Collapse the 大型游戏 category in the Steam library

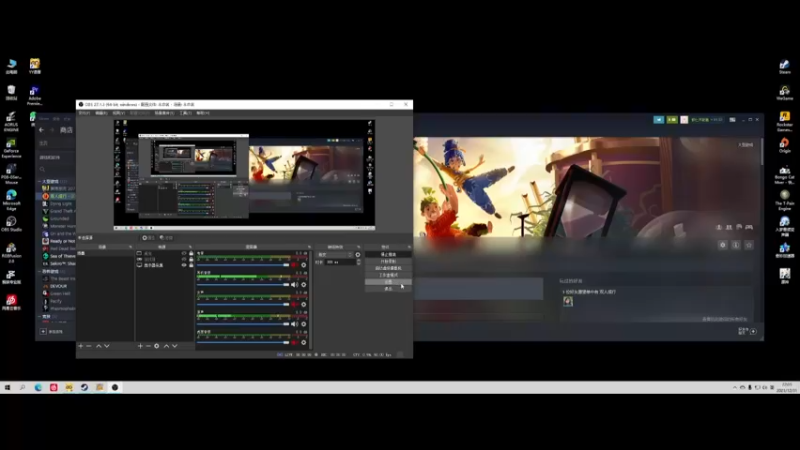(x=40, y=182)
